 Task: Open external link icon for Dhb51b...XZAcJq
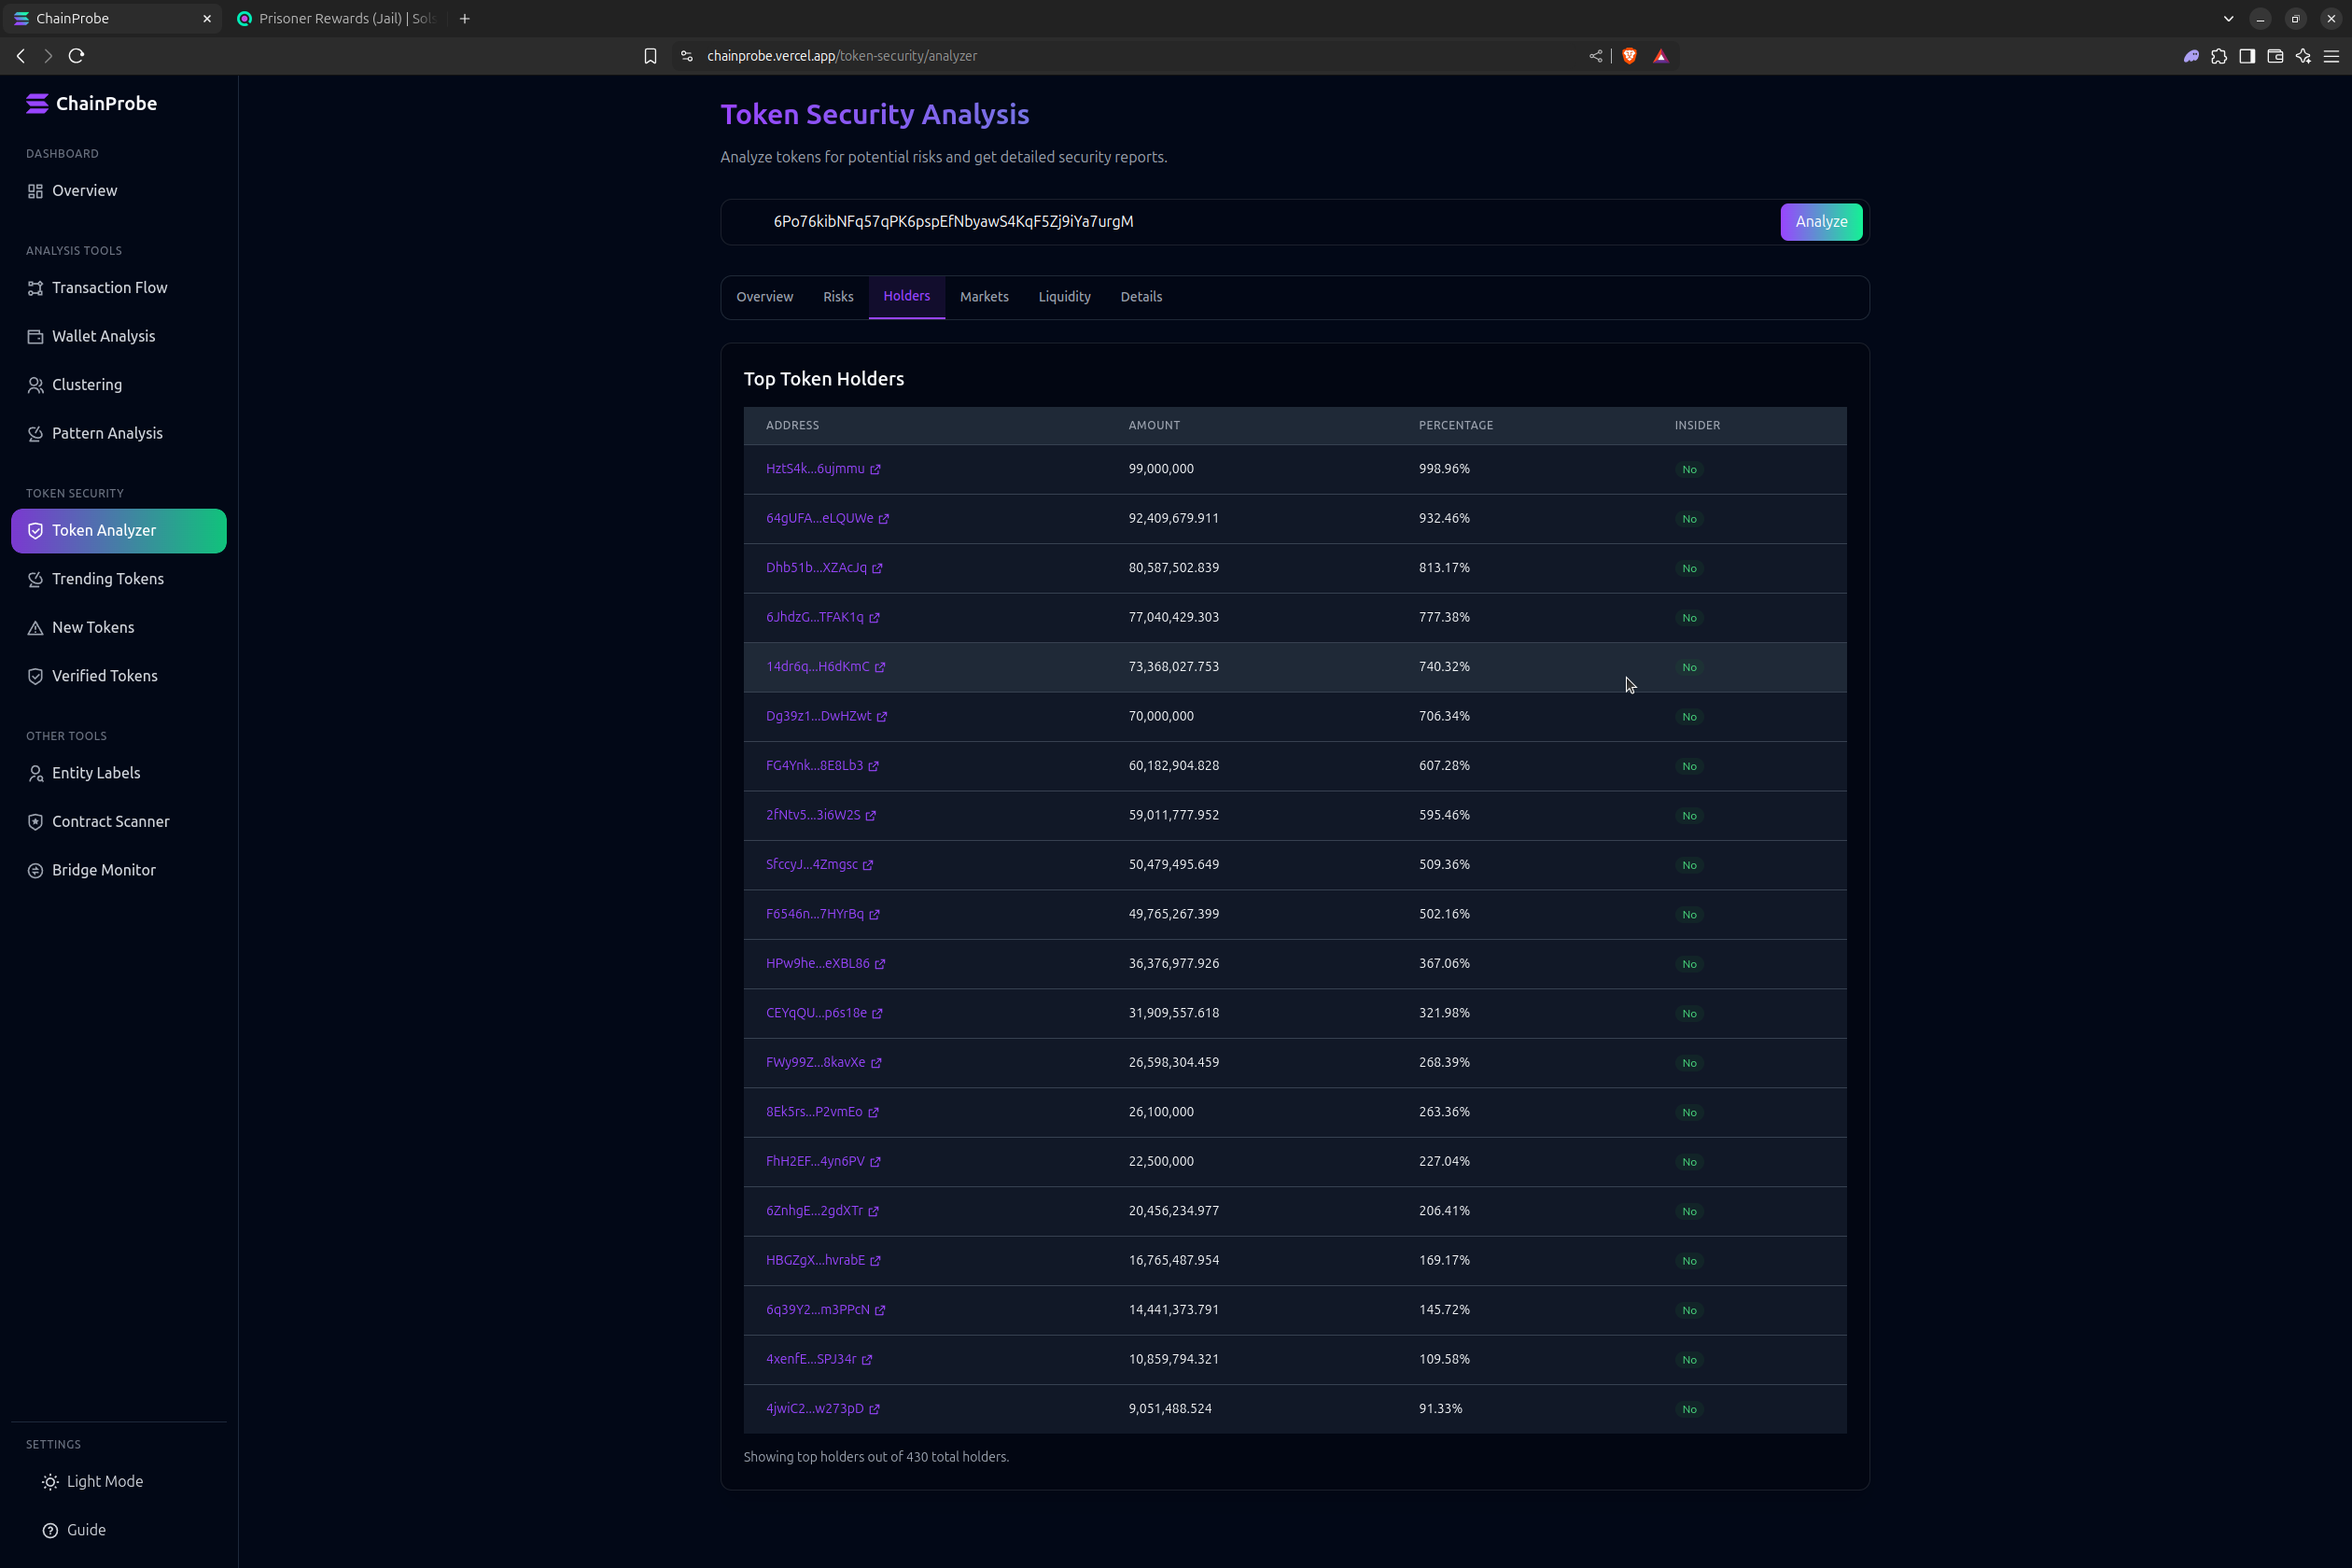(877, 568)
